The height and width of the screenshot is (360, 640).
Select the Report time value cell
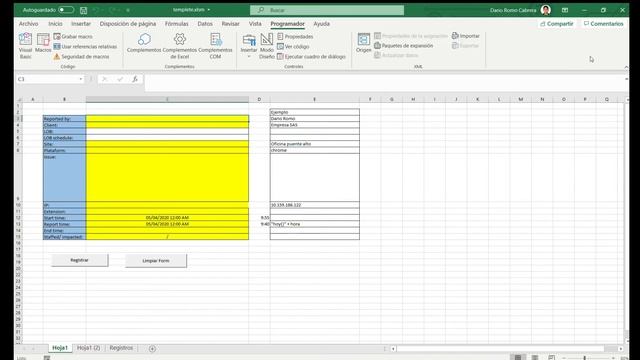pos(167,224)
